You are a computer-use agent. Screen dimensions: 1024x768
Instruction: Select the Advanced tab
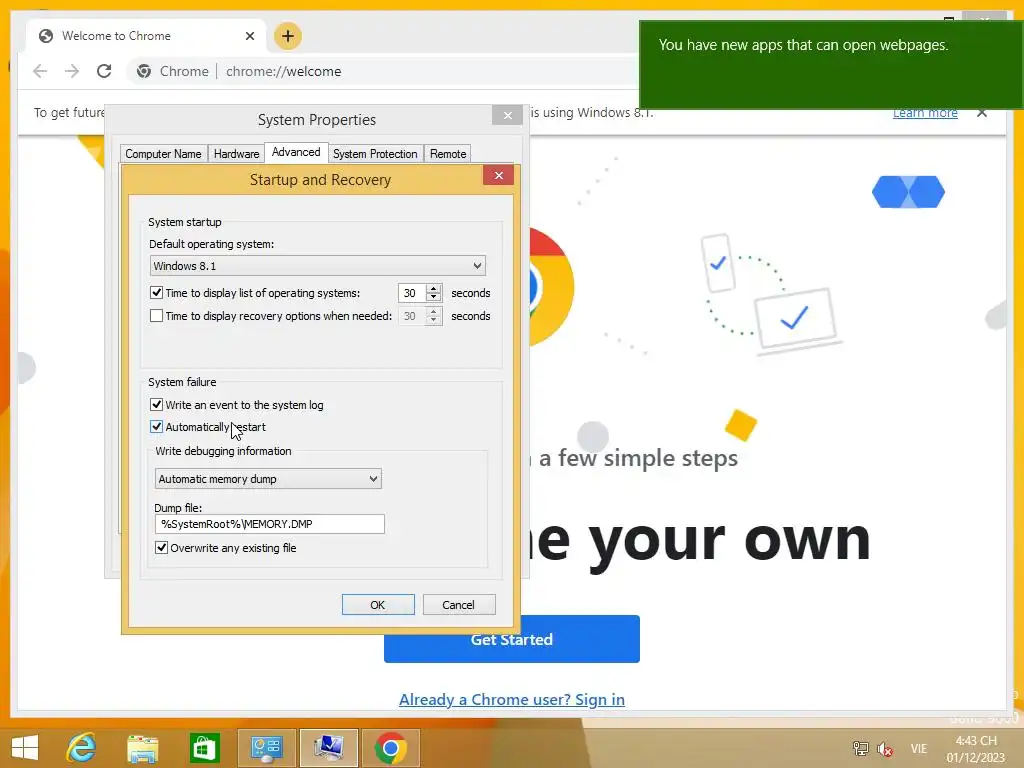tap(296, 152)
